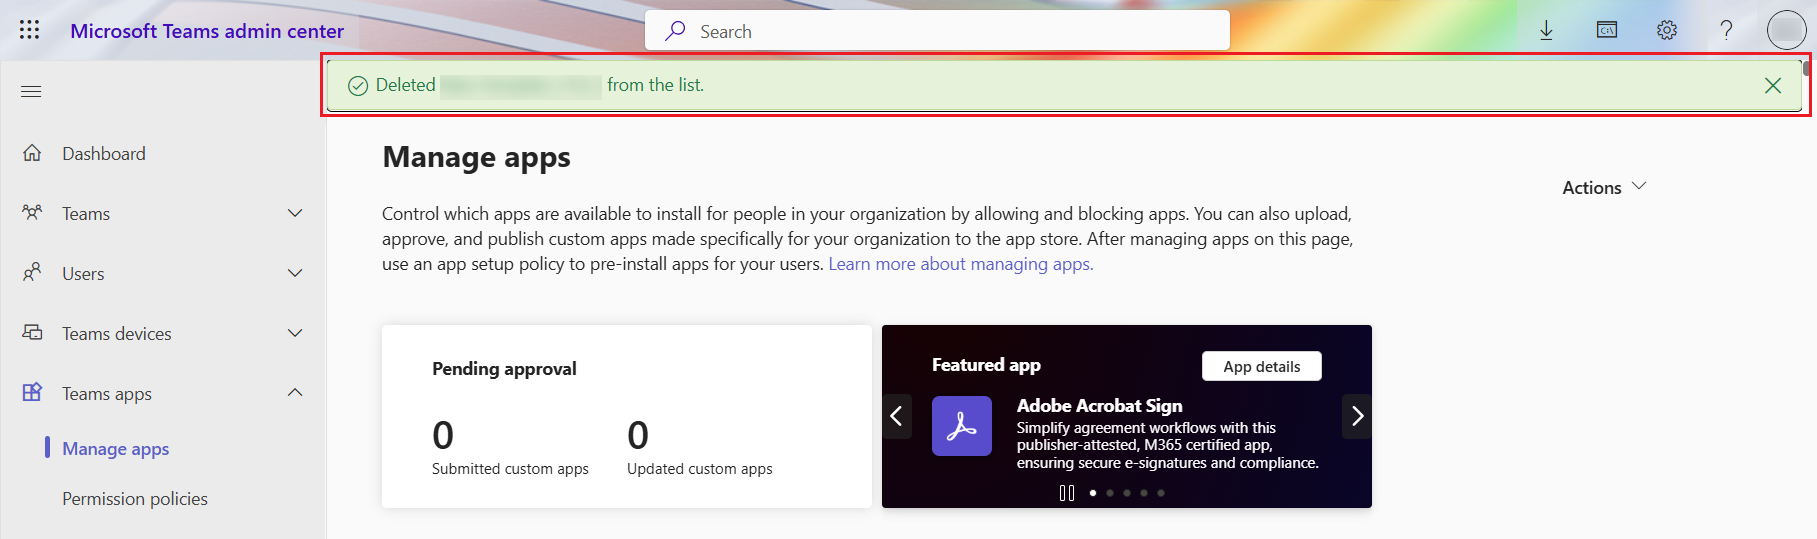Open the app launcher waffle icon
The width and height of the screenshot is (1817, 539).
pos(30,30)
